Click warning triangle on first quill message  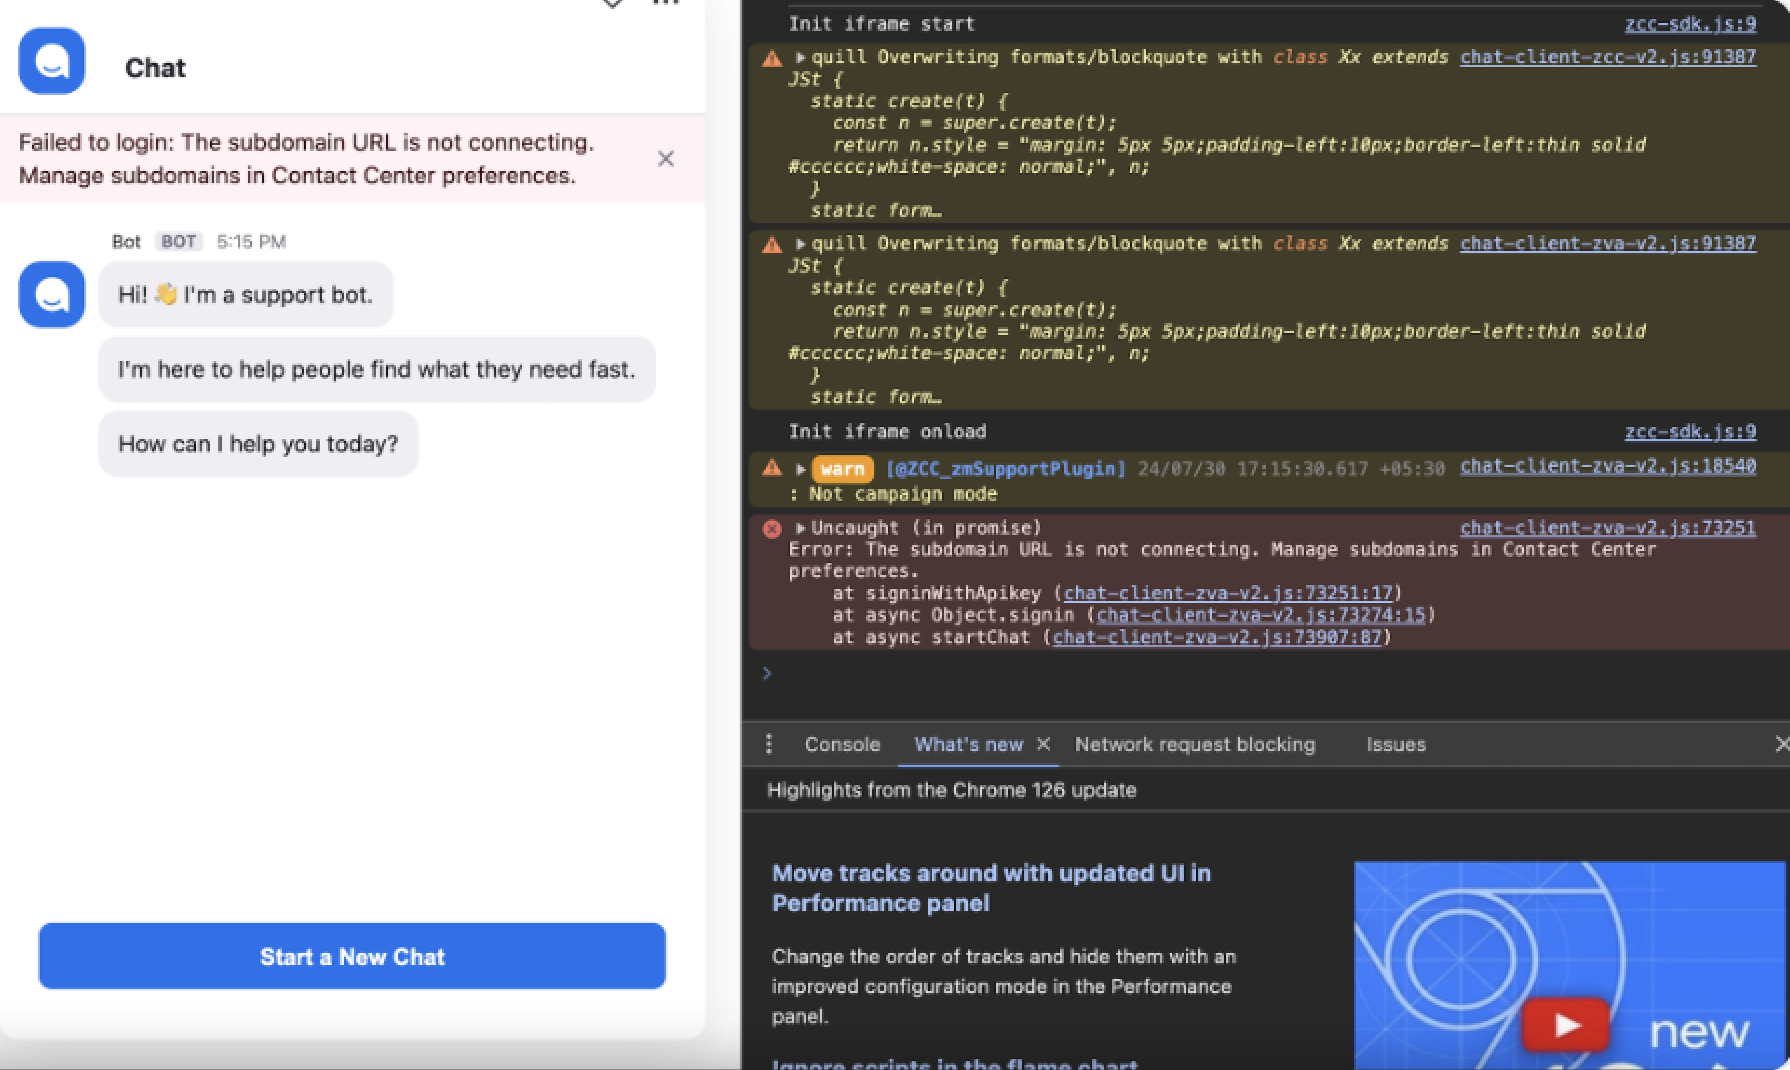772,58
